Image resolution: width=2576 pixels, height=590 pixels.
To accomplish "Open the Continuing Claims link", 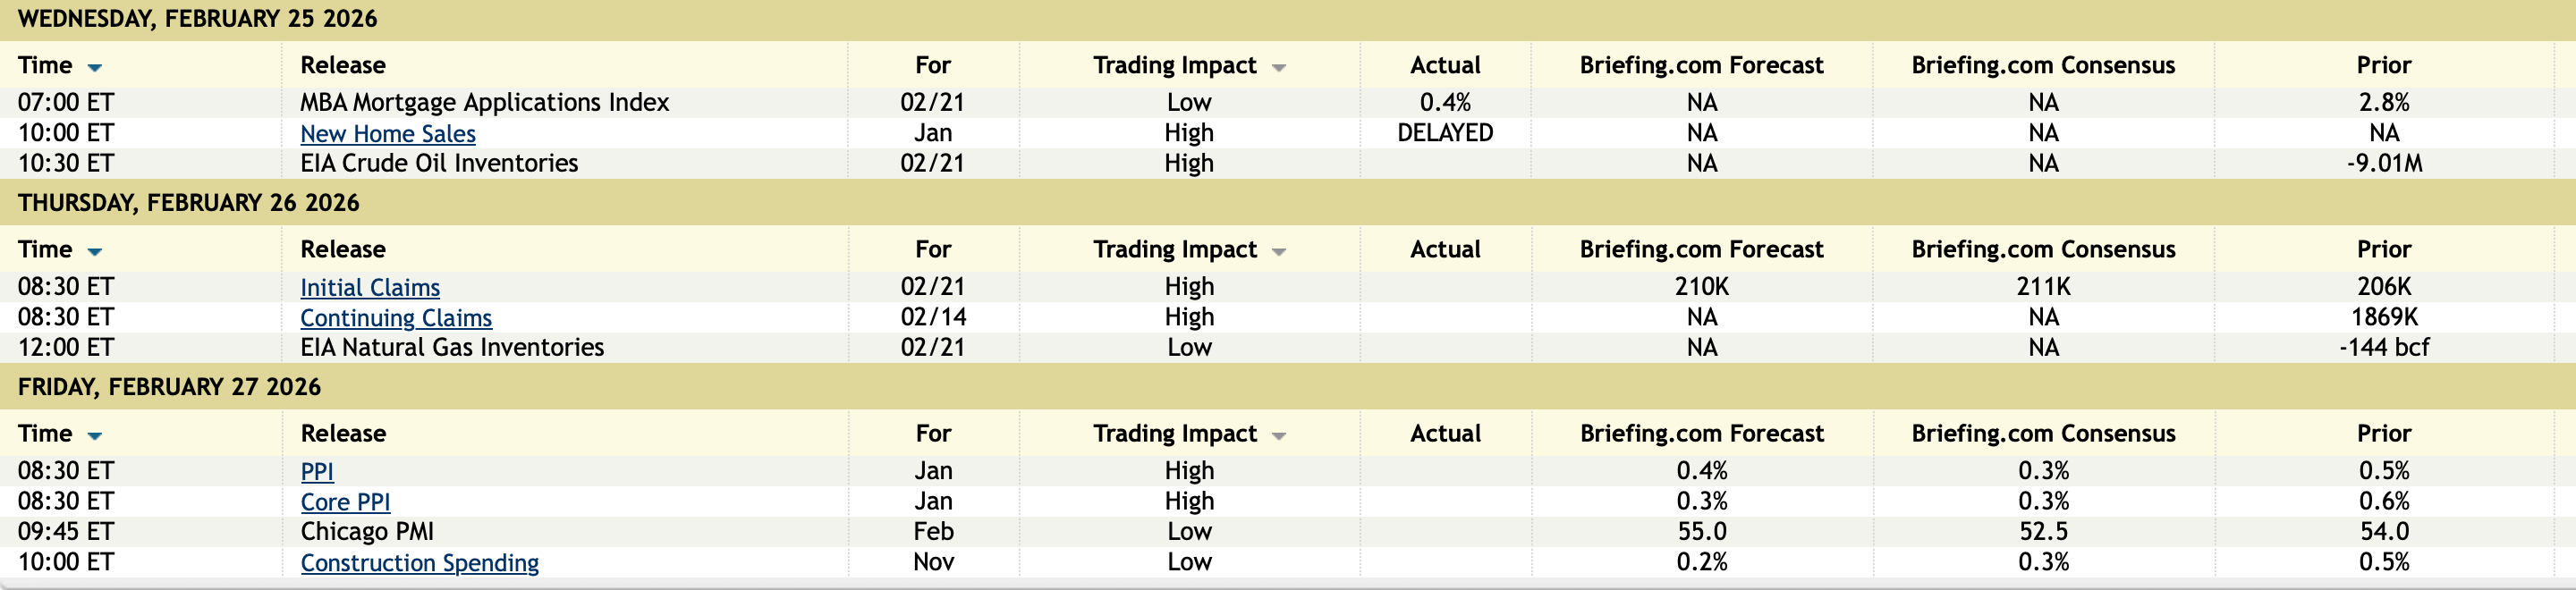I will click(395, 318).
